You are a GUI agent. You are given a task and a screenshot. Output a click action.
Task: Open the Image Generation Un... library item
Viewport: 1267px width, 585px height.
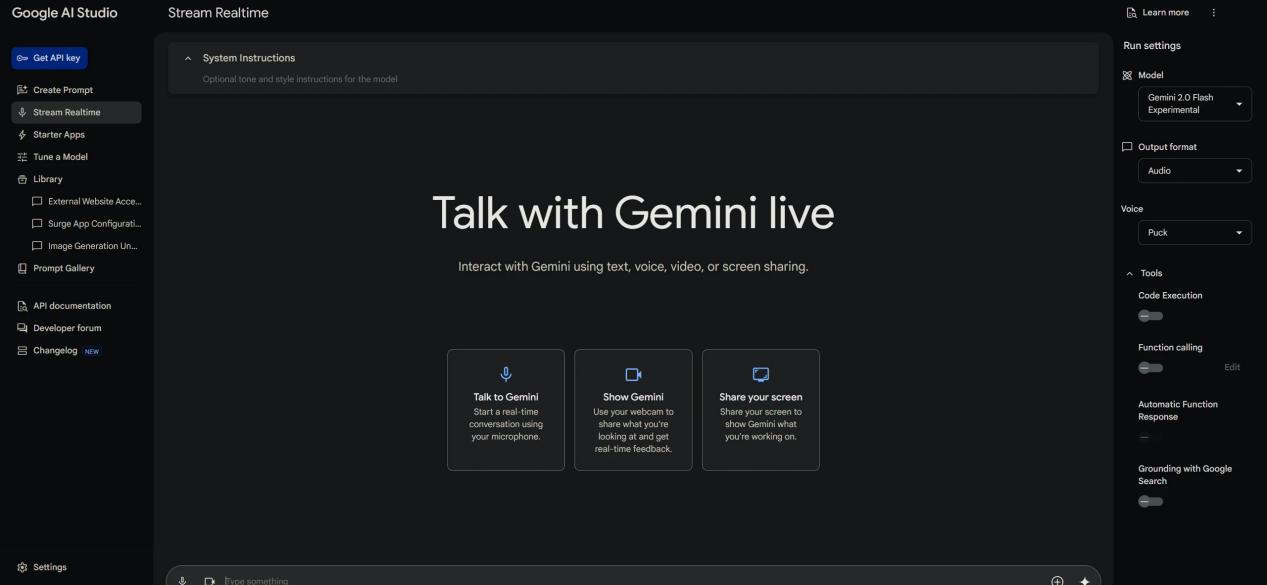(86, 246)
